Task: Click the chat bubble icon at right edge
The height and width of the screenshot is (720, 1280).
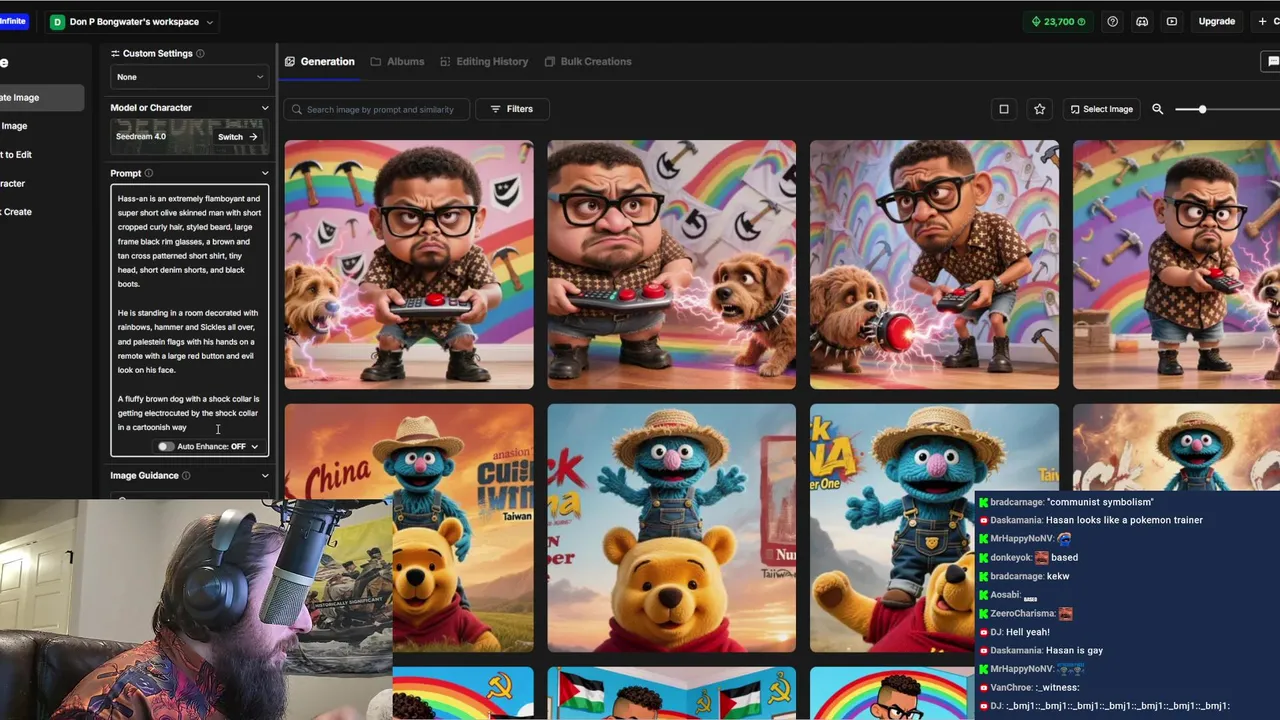Action: (1273, 61)
